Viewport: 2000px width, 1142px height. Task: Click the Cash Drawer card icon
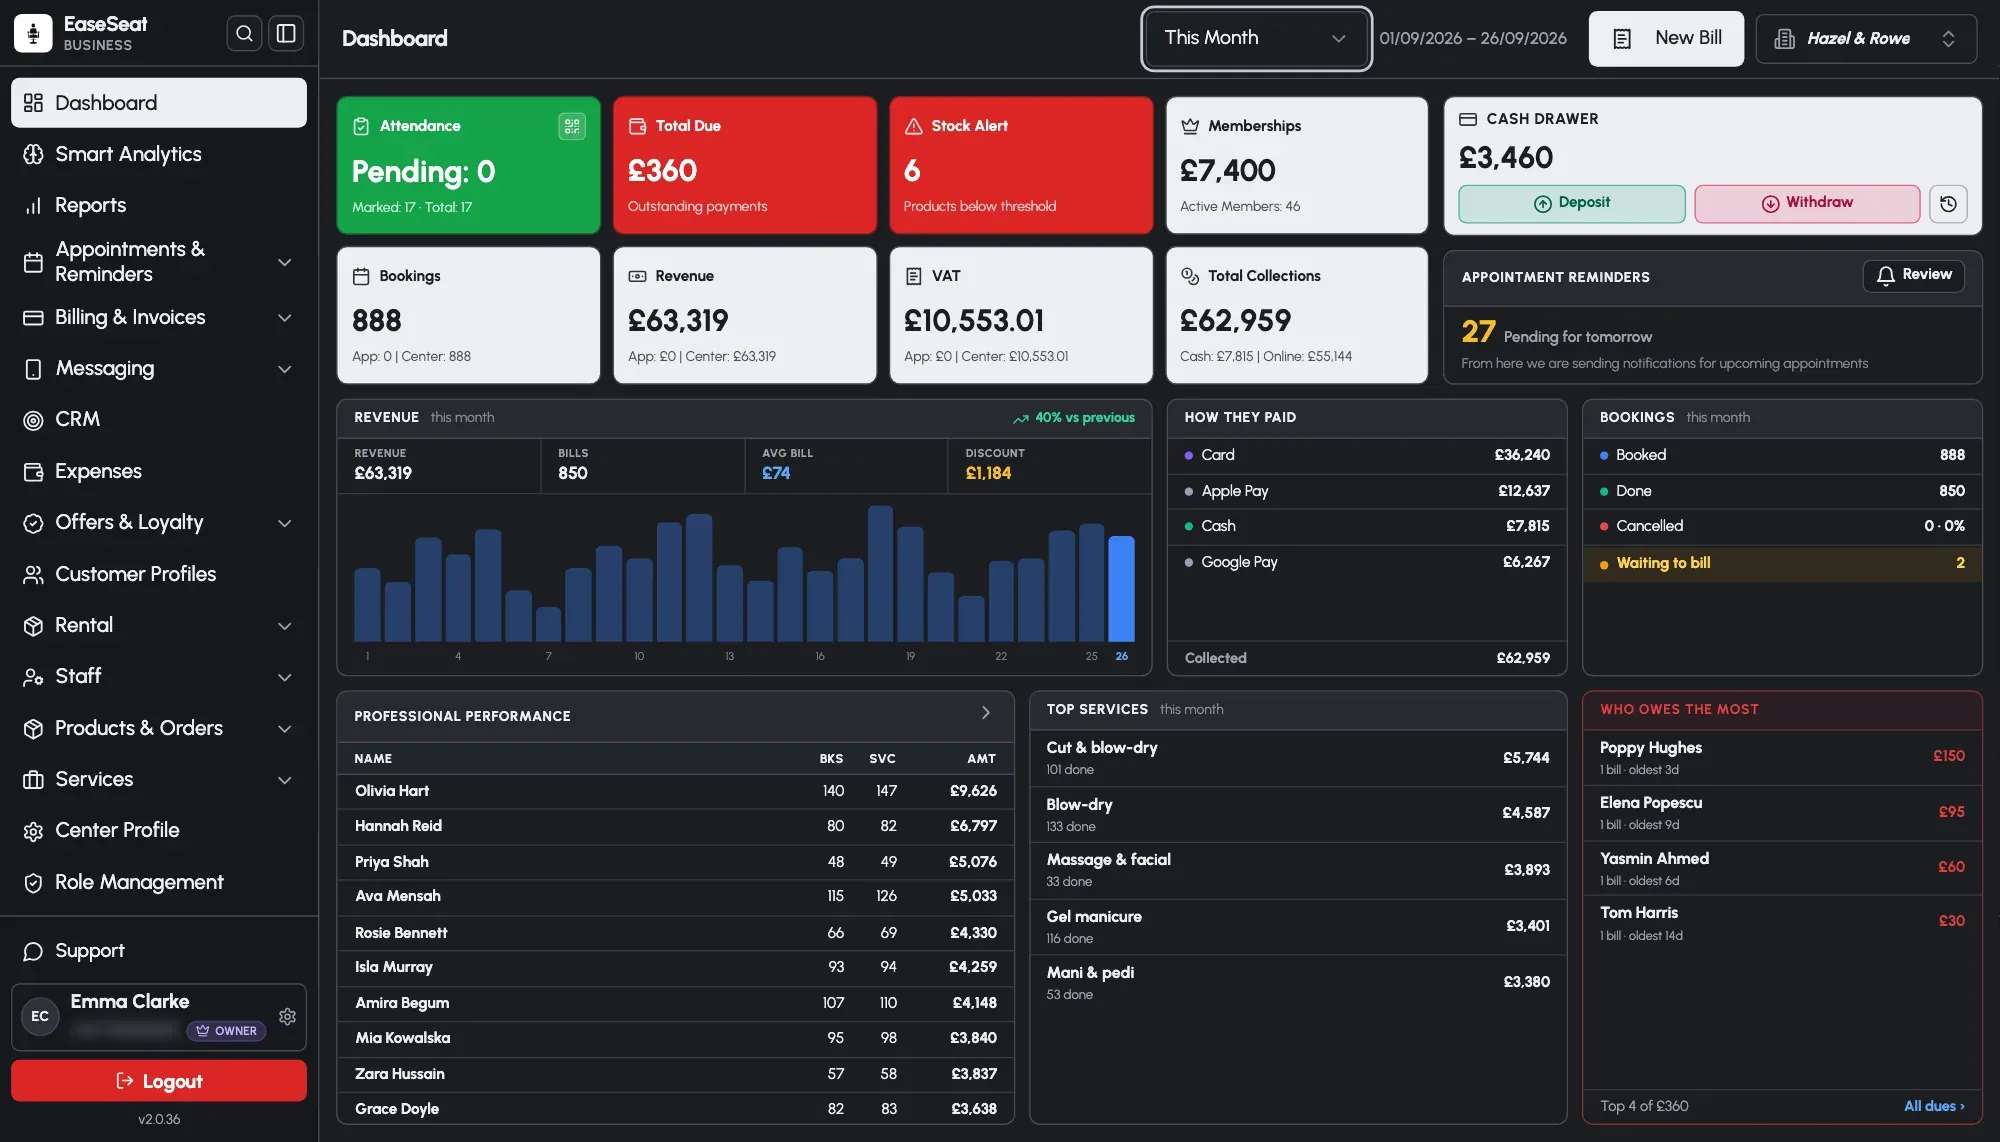[1468, 119]
